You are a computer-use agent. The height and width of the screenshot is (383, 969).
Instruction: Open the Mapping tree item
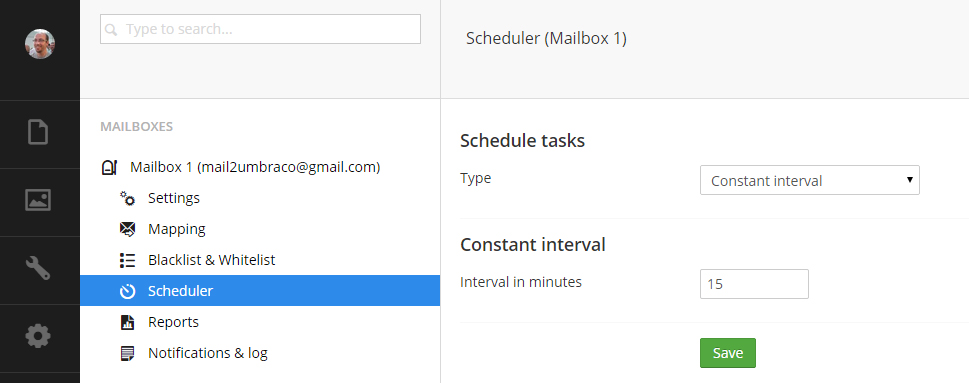coord(177,229)
